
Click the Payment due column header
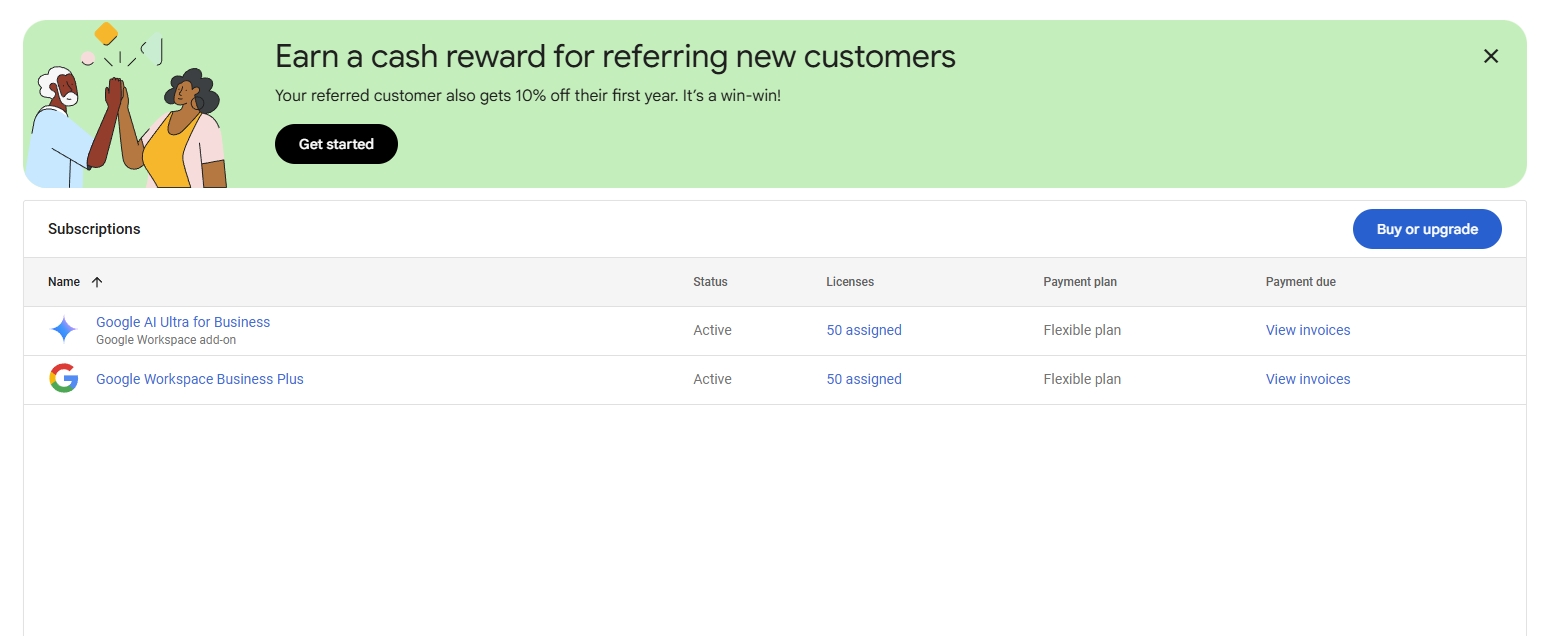tap(1300, 282)
